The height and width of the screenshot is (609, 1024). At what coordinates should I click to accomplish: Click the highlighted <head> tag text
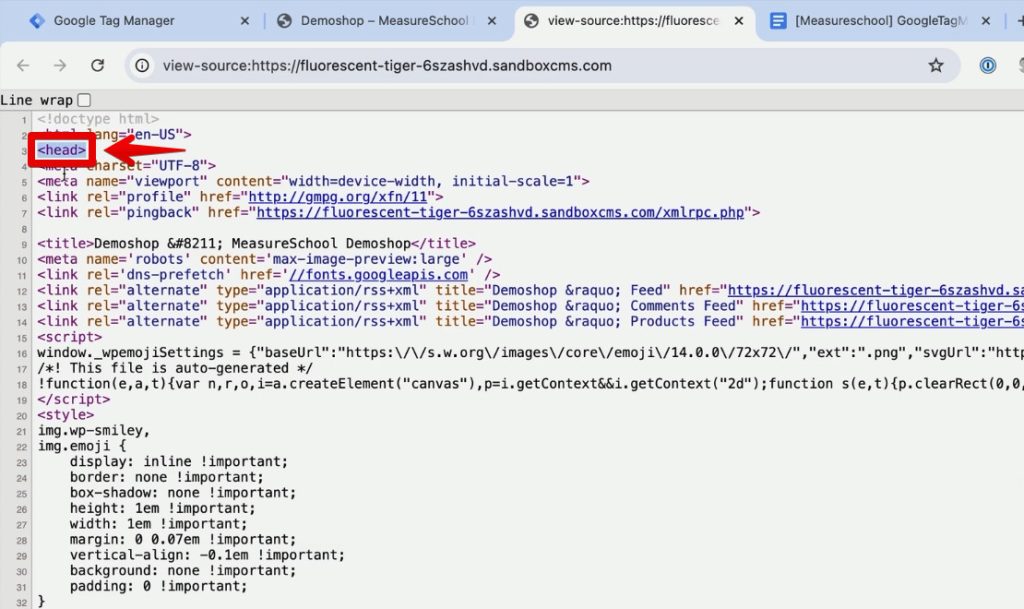pos(61,150)
